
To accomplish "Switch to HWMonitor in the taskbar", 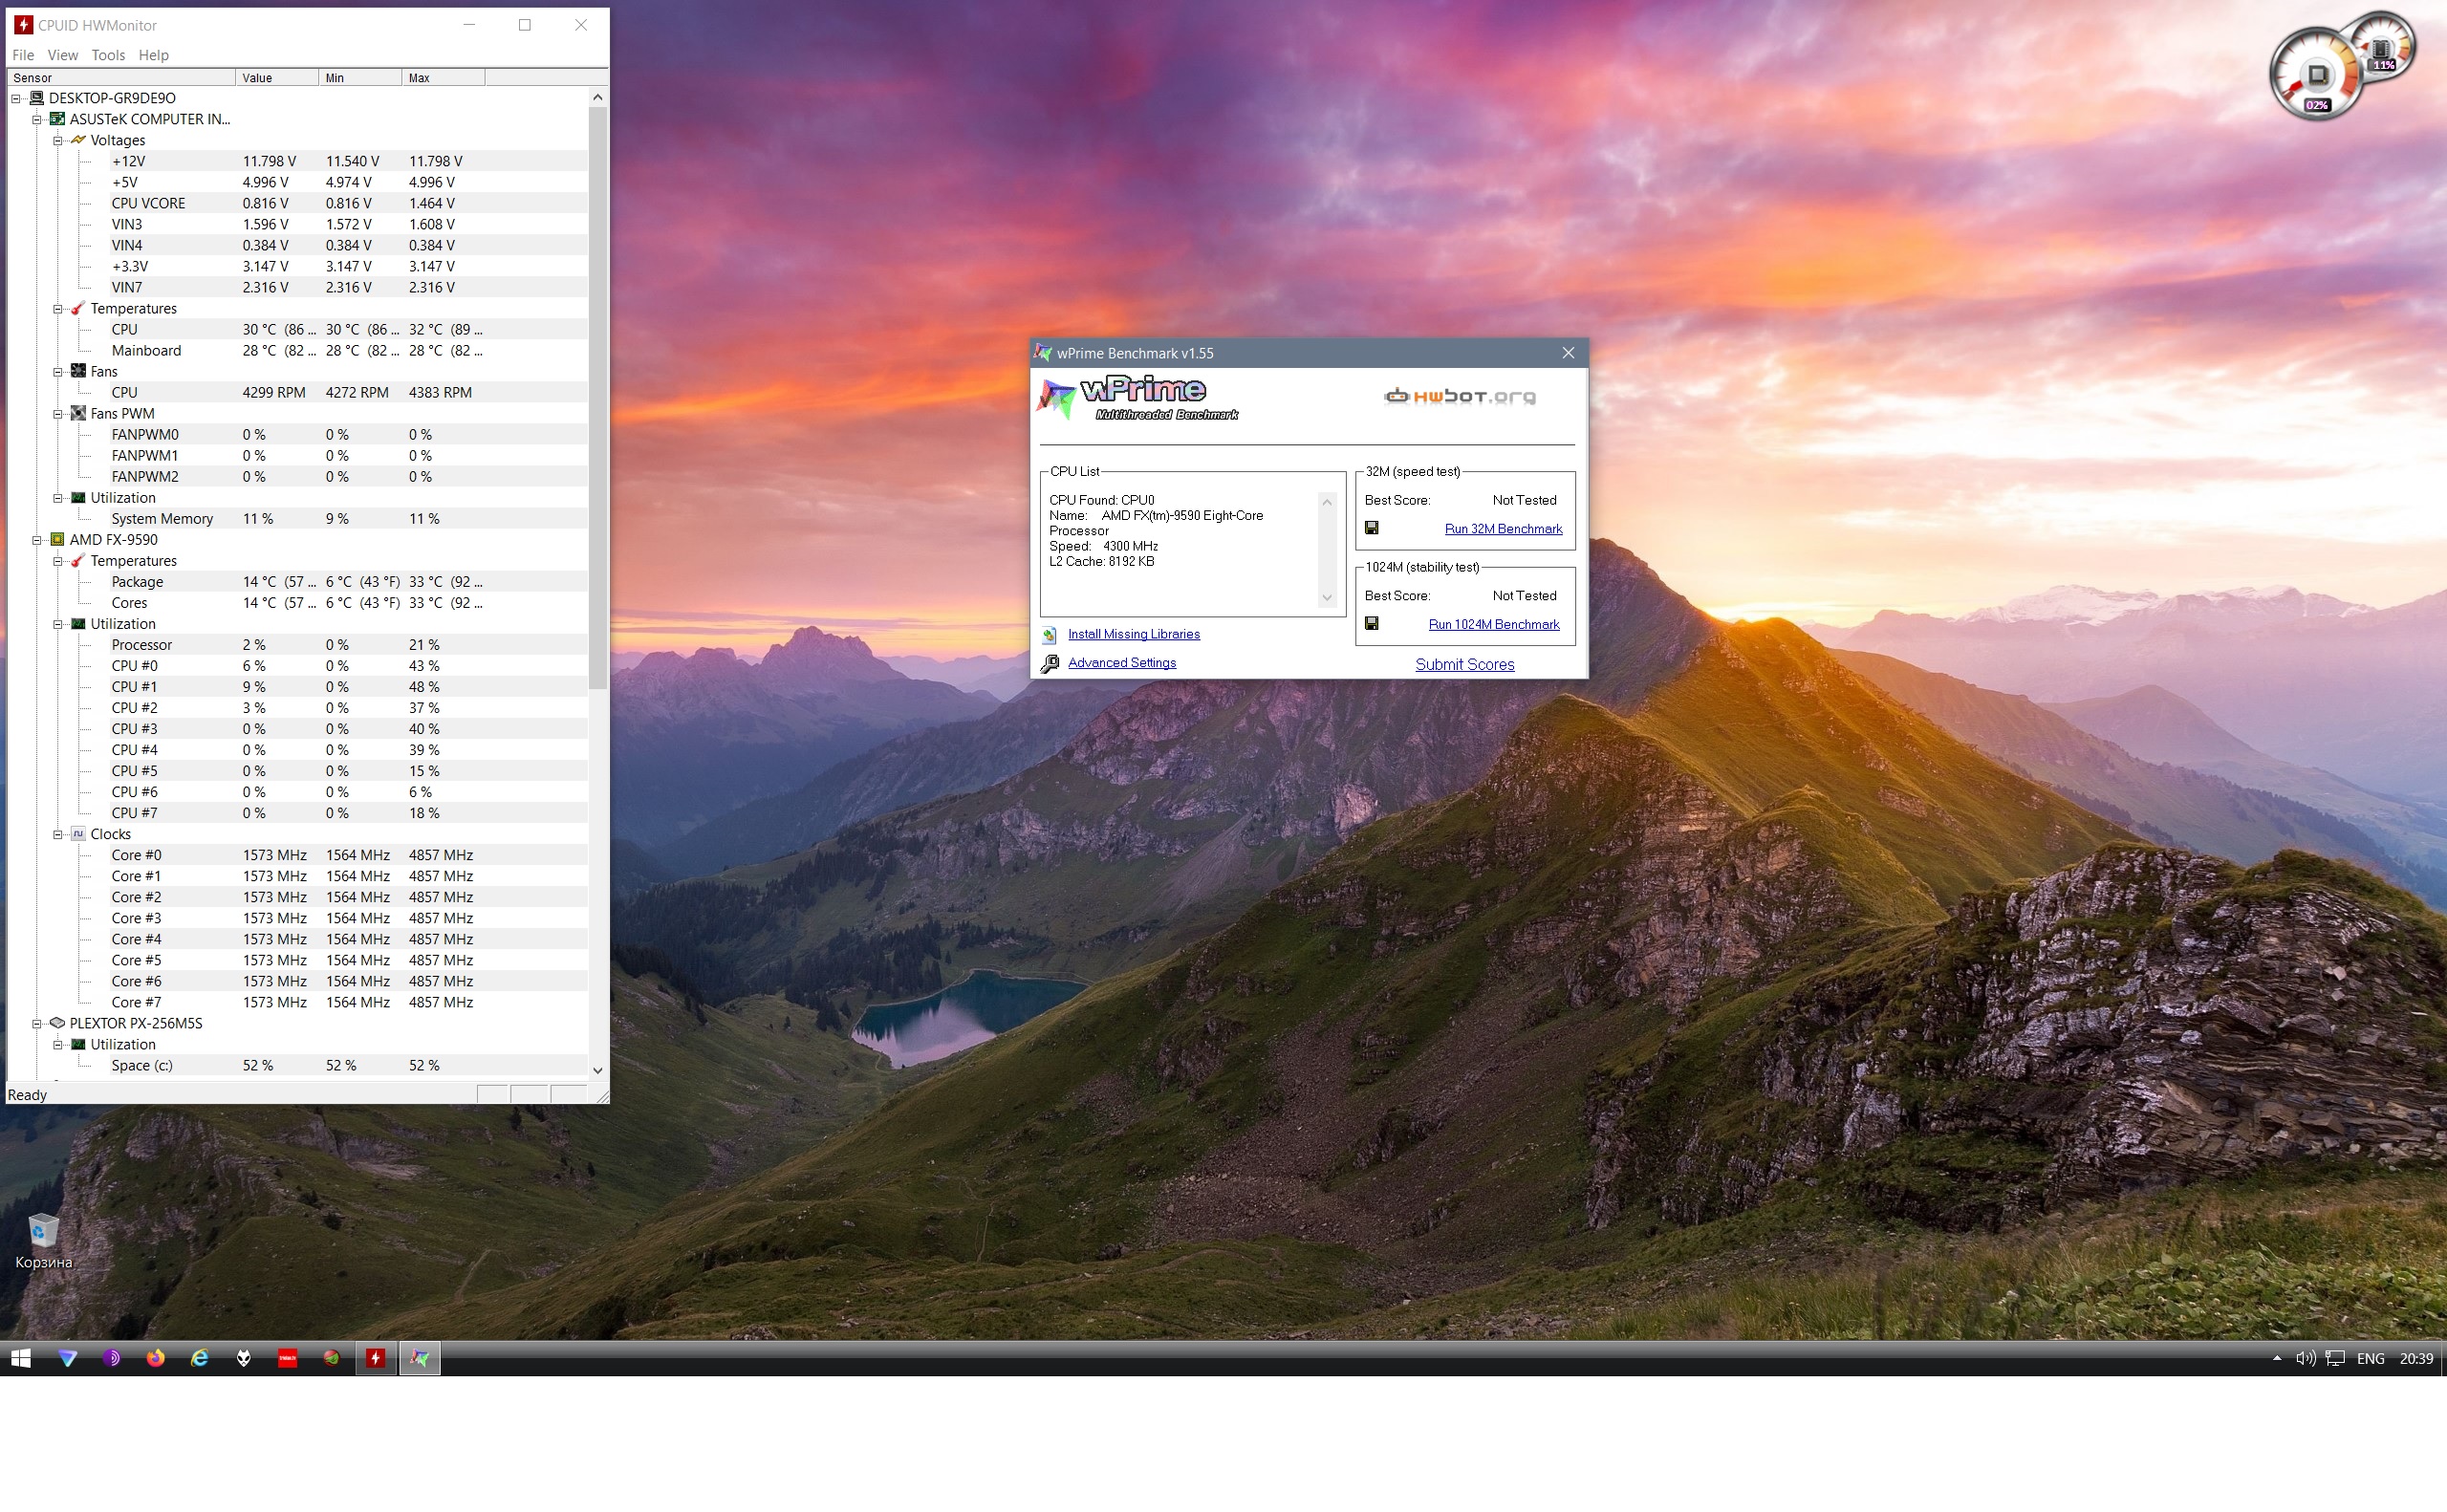I will [376, 1358].
